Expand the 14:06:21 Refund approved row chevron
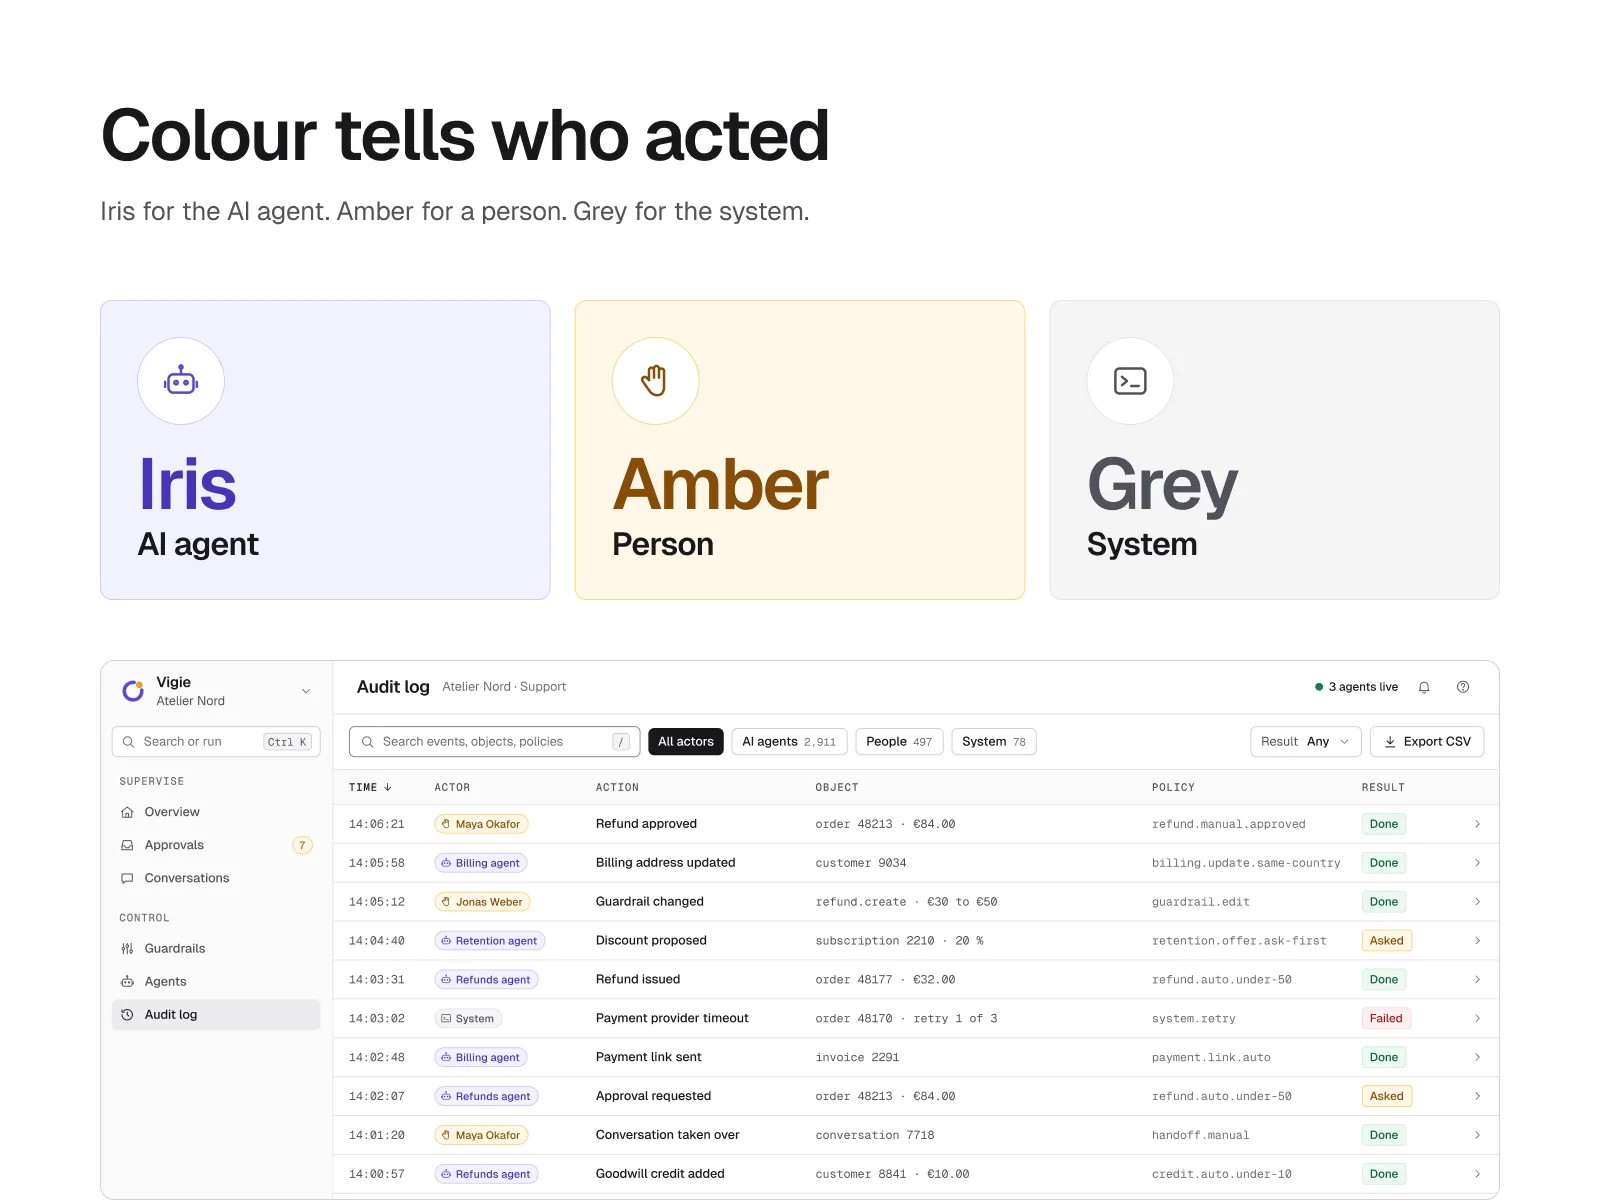 [x=1477, y=824]
